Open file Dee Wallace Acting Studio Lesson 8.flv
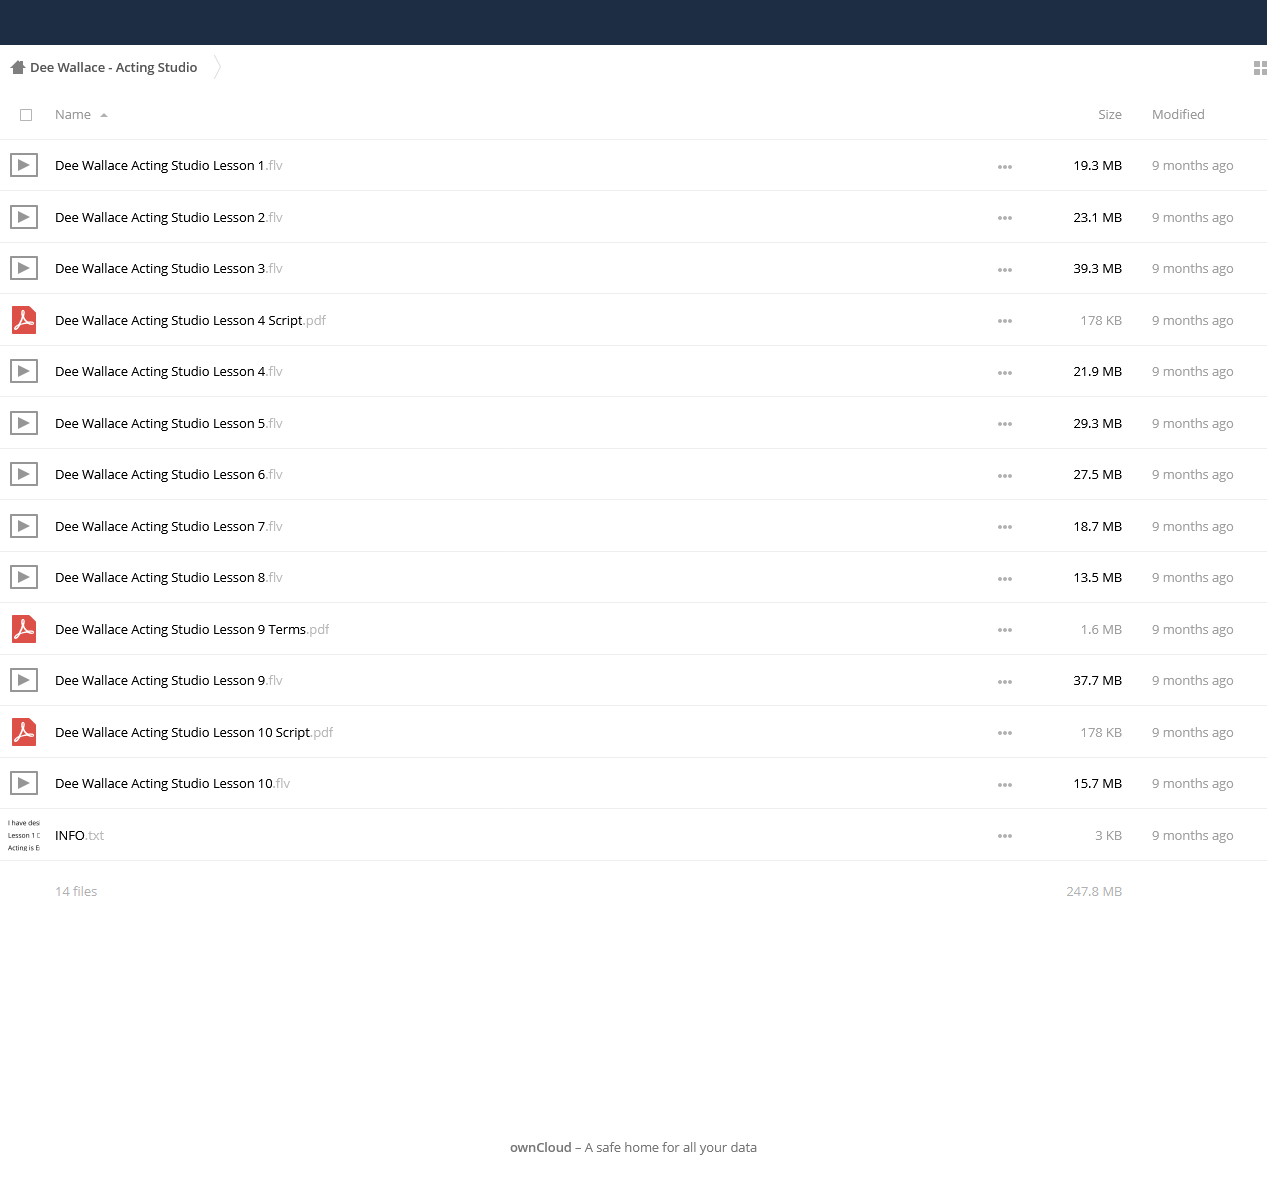This screenshot has height=1177, width=1267. tap(169, 578)
